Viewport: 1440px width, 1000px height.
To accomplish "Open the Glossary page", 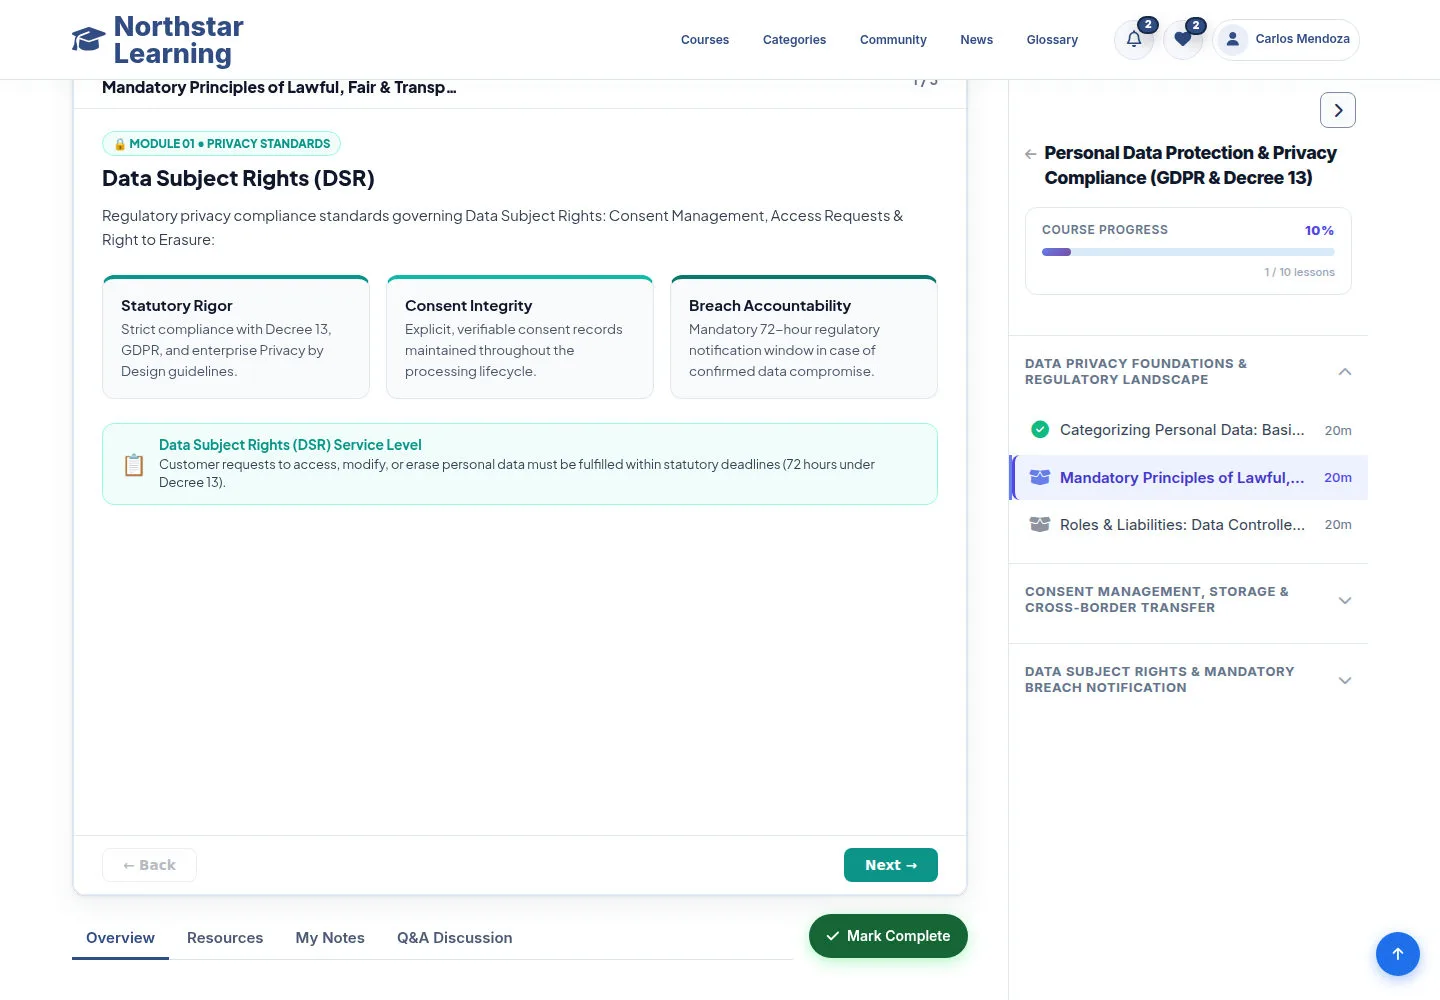I will (1052, 40).
